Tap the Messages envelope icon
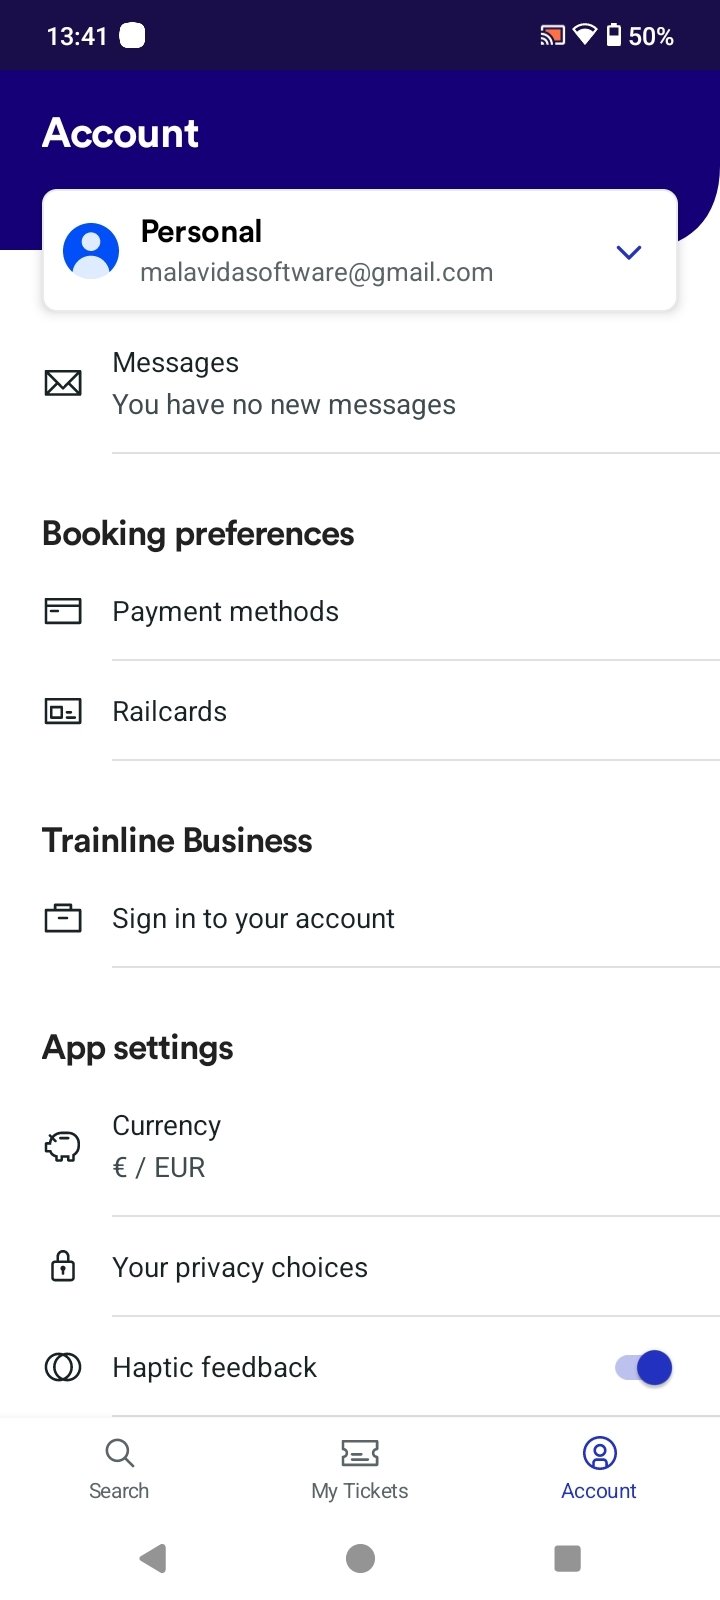 [63, 383]
